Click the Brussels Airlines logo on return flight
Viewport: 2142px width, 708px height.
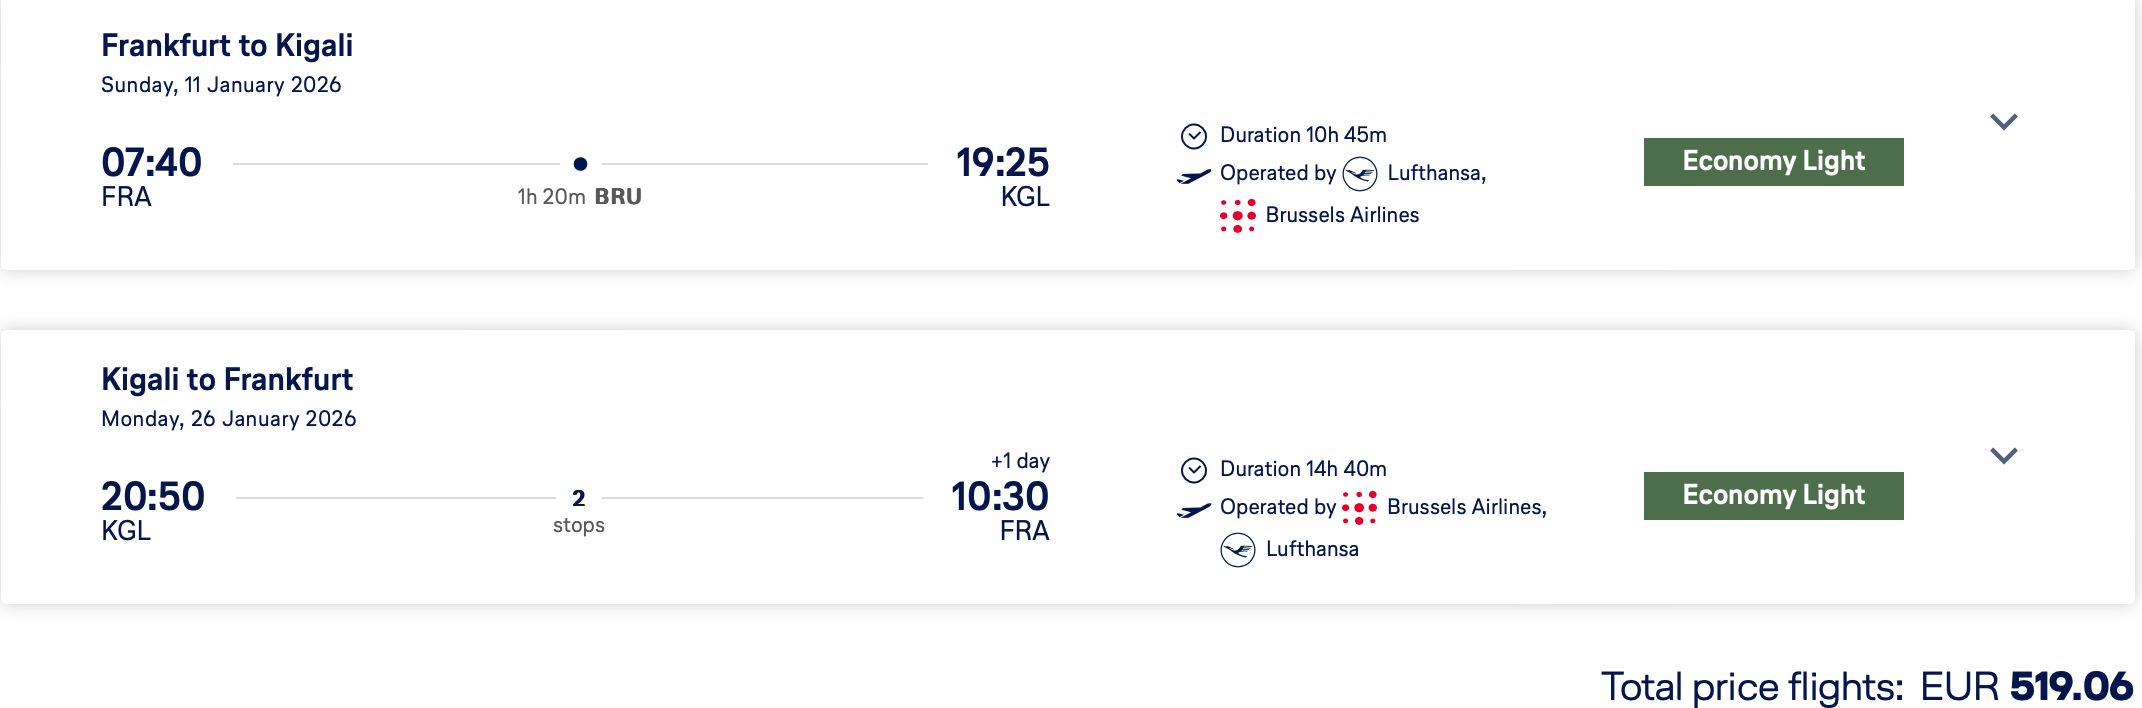pos(1359,508)
